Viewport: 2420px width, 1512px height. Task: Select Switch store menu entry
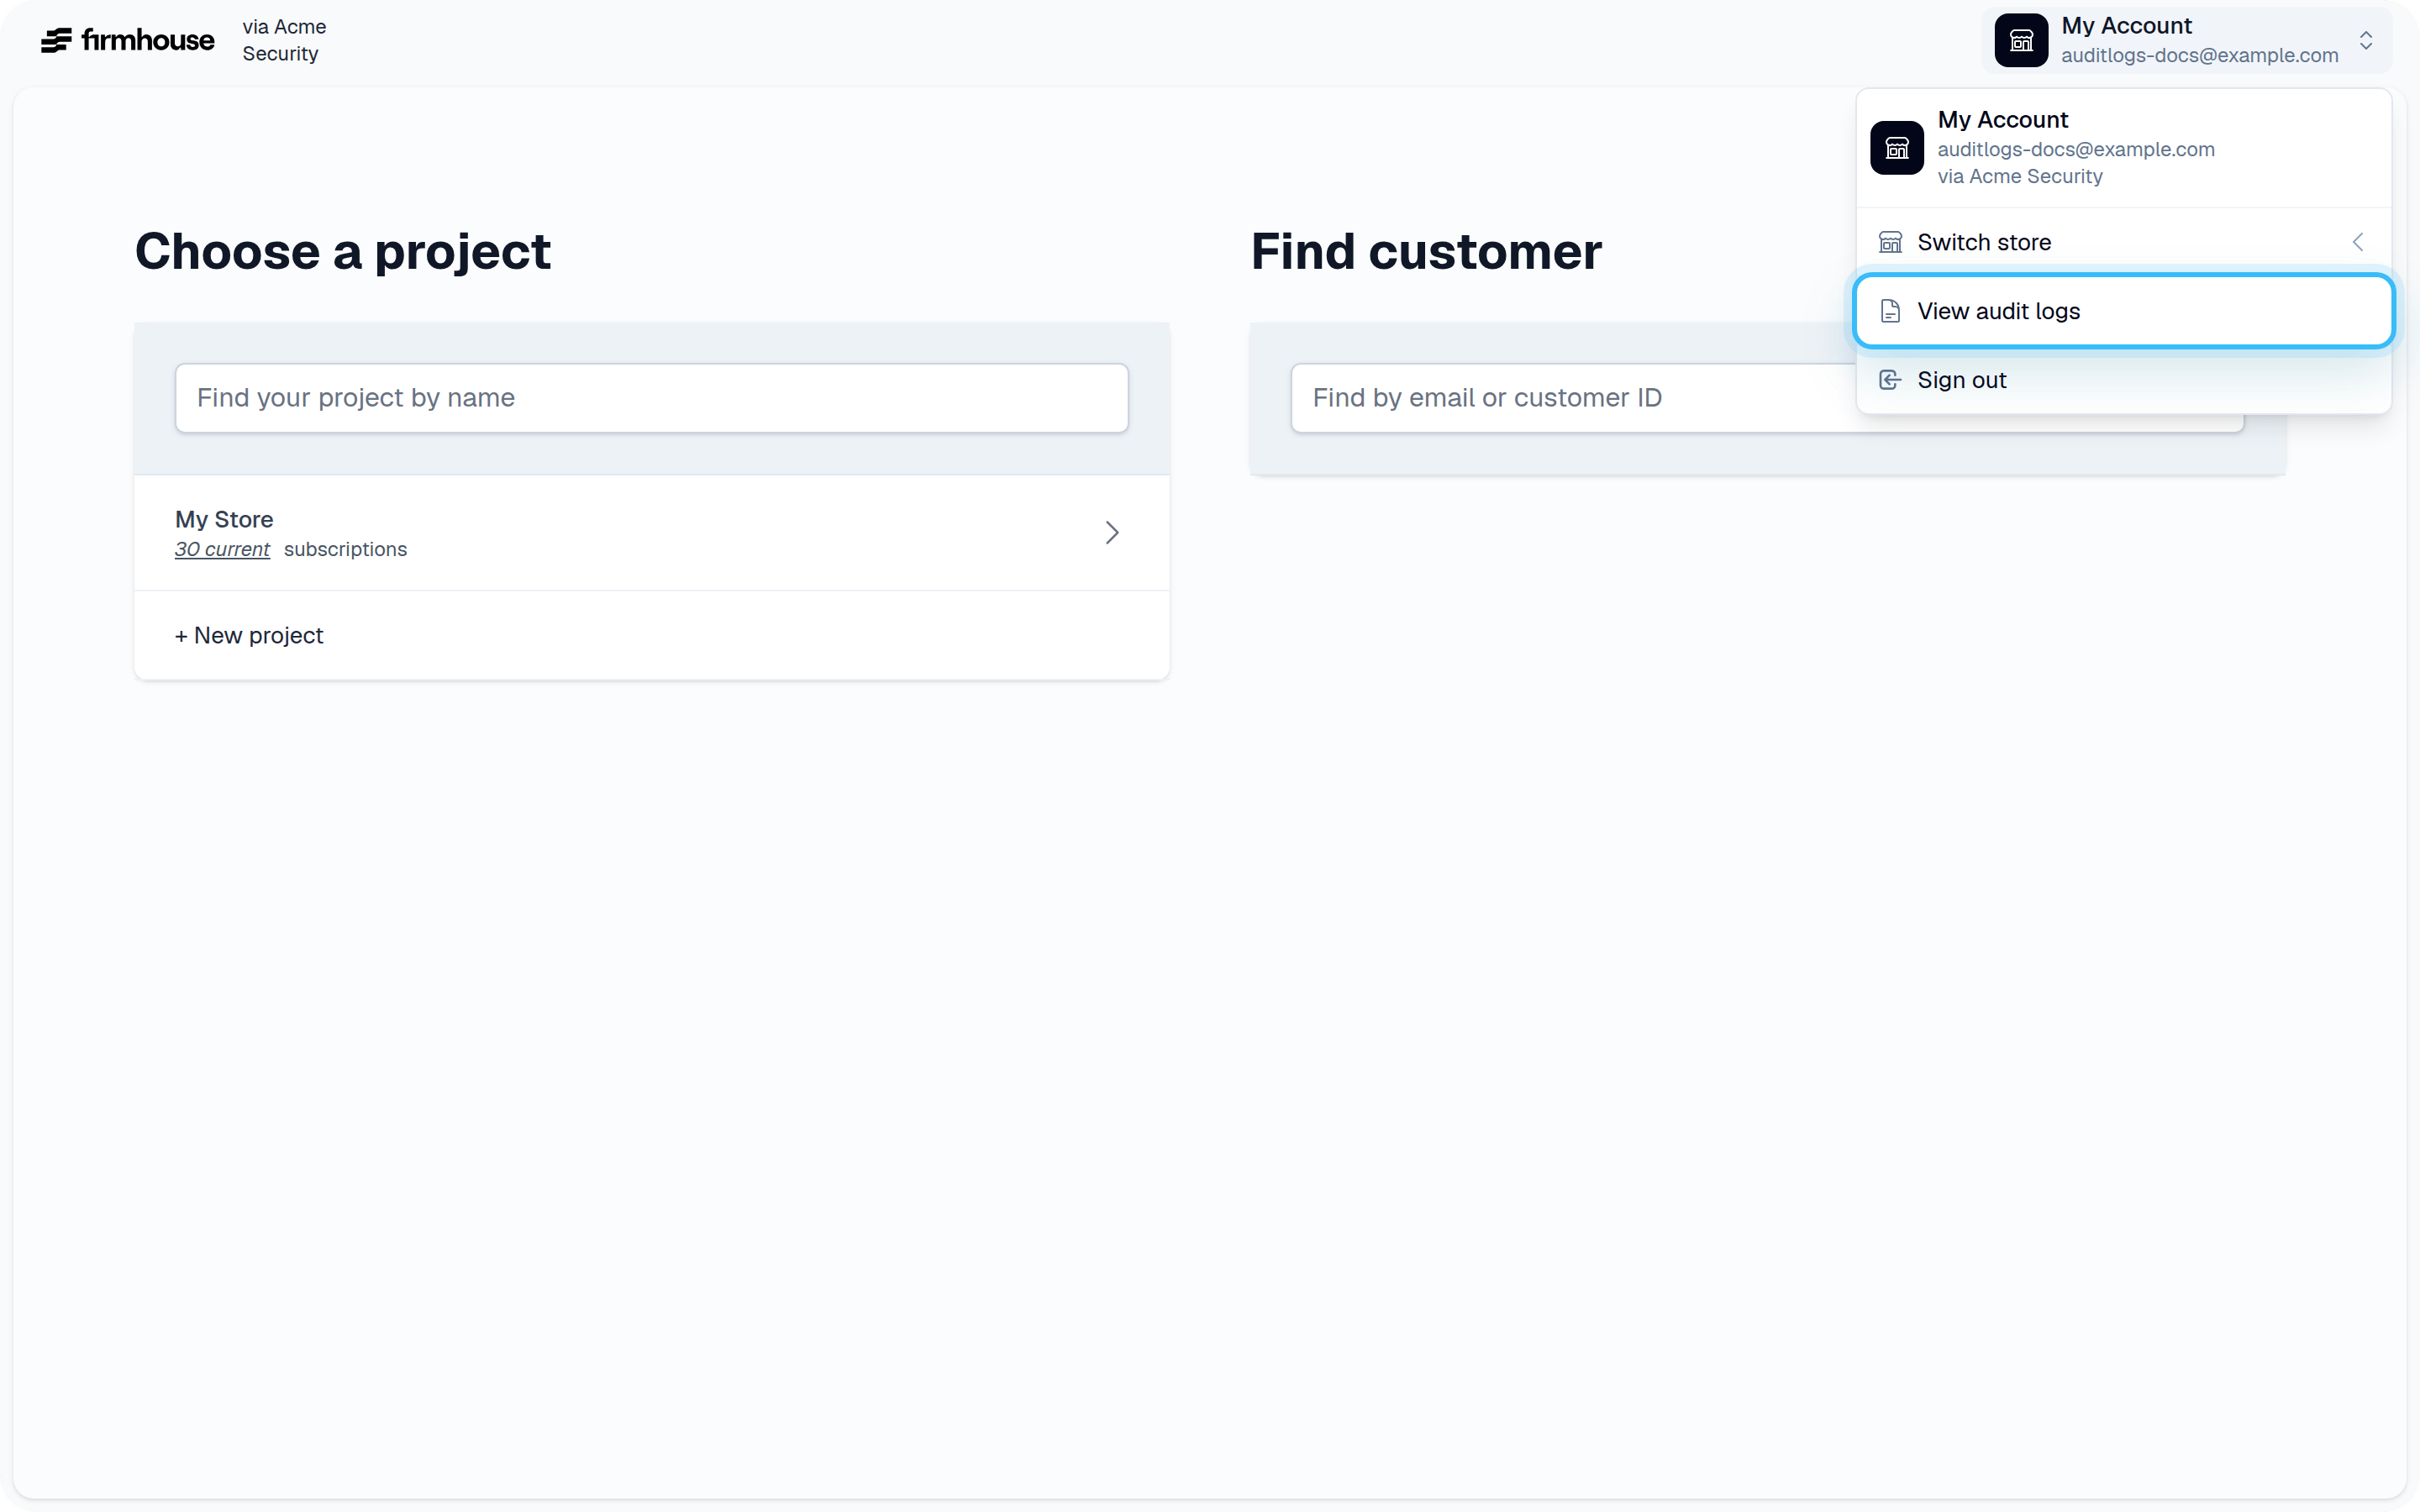(x=2123, y=242)
